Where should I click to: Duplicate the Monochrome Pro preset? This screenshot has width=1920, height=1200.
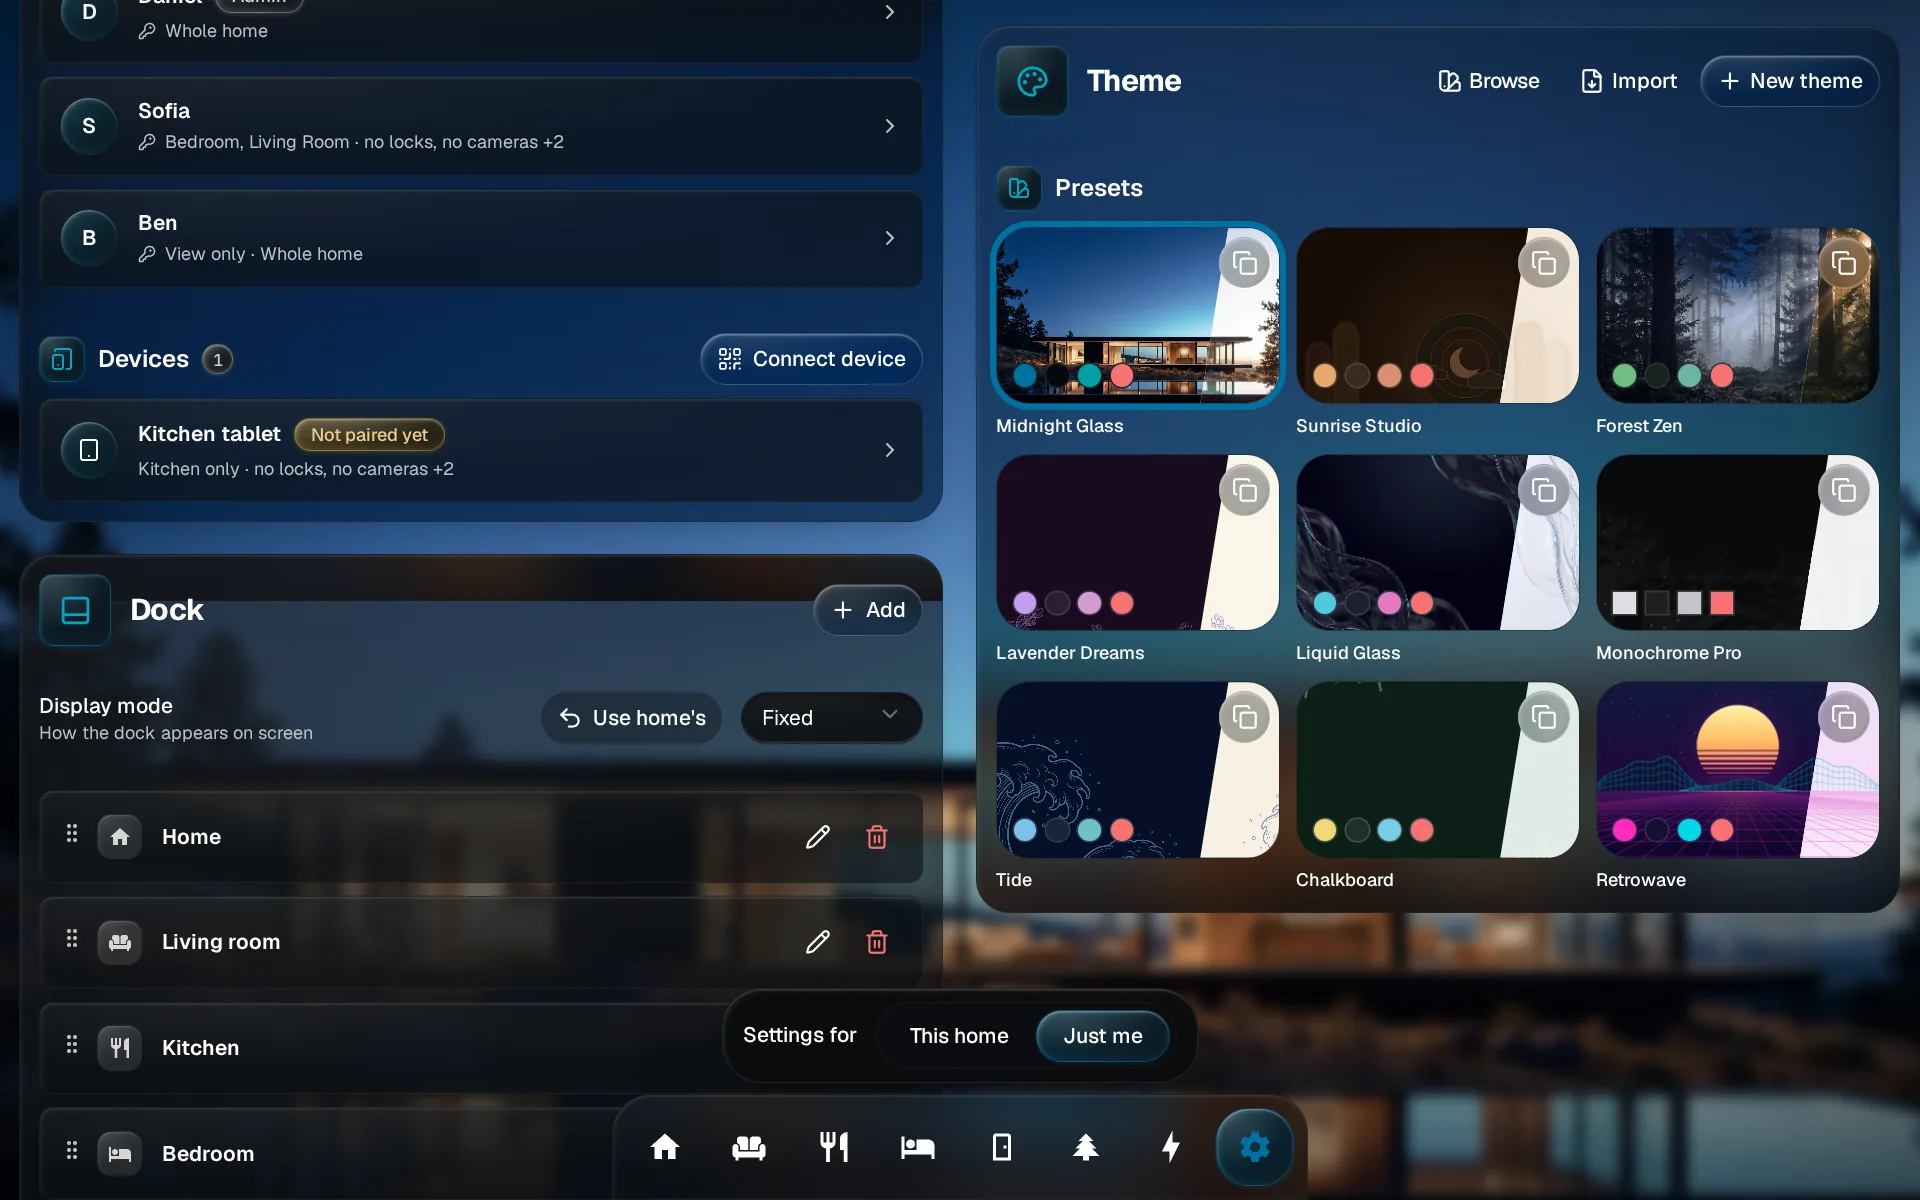click(1844, 491)
